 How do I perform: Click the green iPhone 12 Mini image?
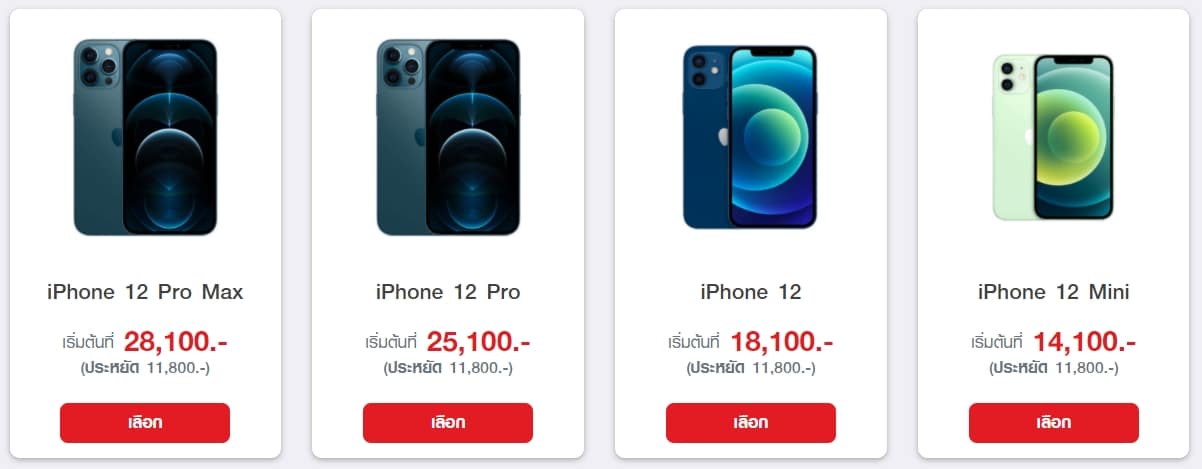pyautogui.click(x=1054, y=137)
